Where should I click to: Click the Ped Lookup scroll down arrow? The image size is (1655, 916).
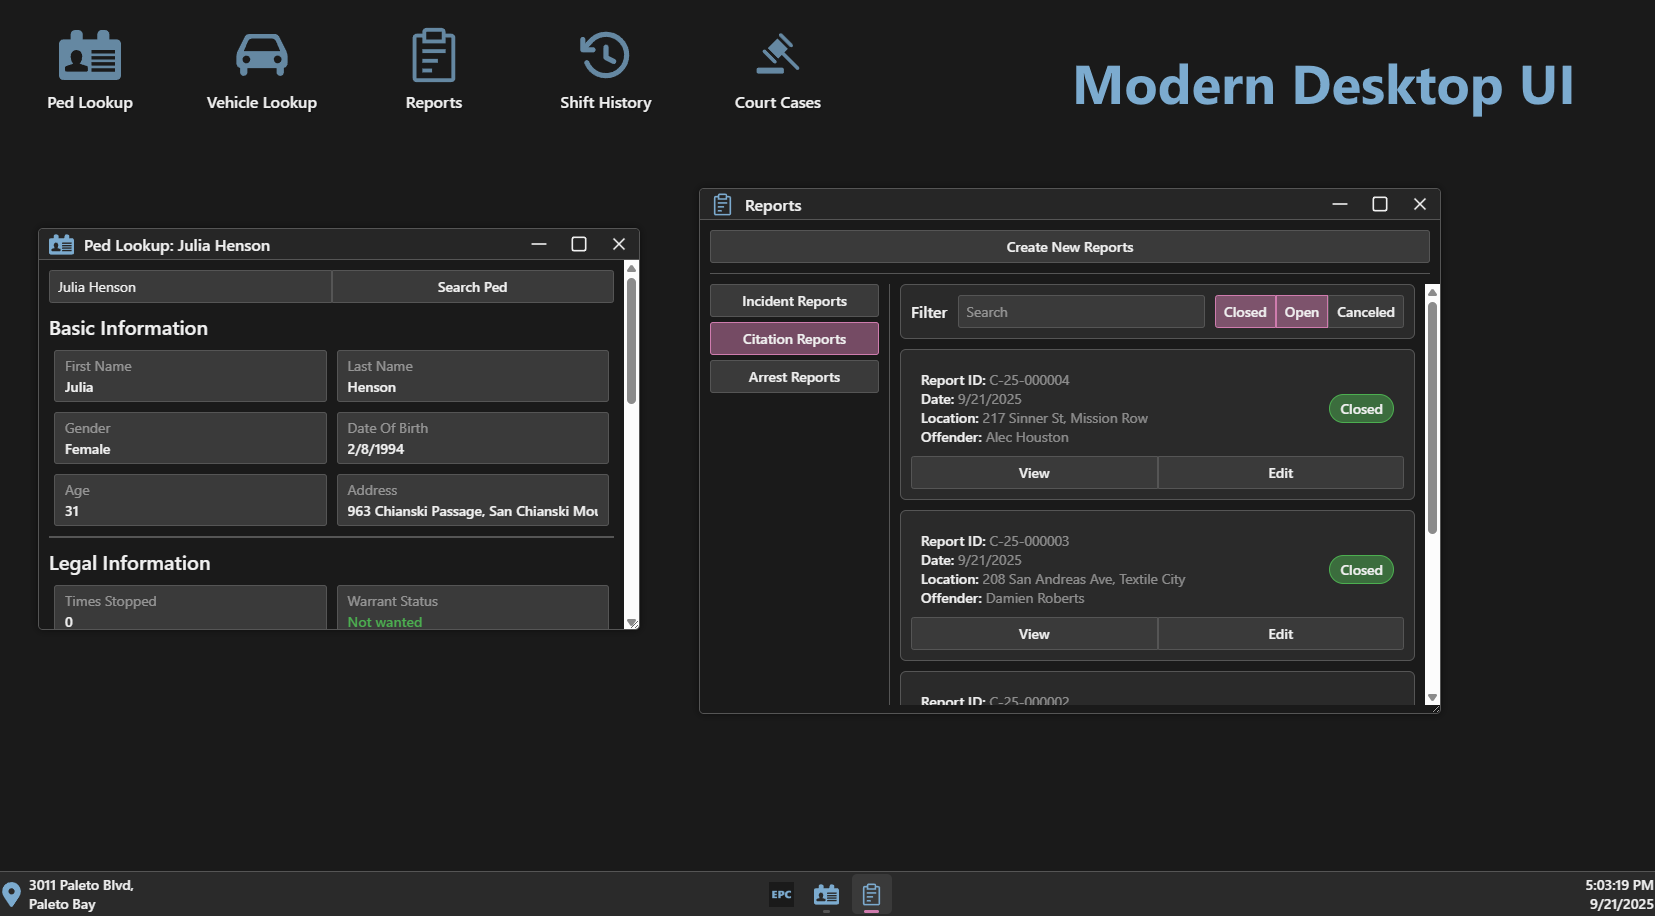[x=631, y=622]
